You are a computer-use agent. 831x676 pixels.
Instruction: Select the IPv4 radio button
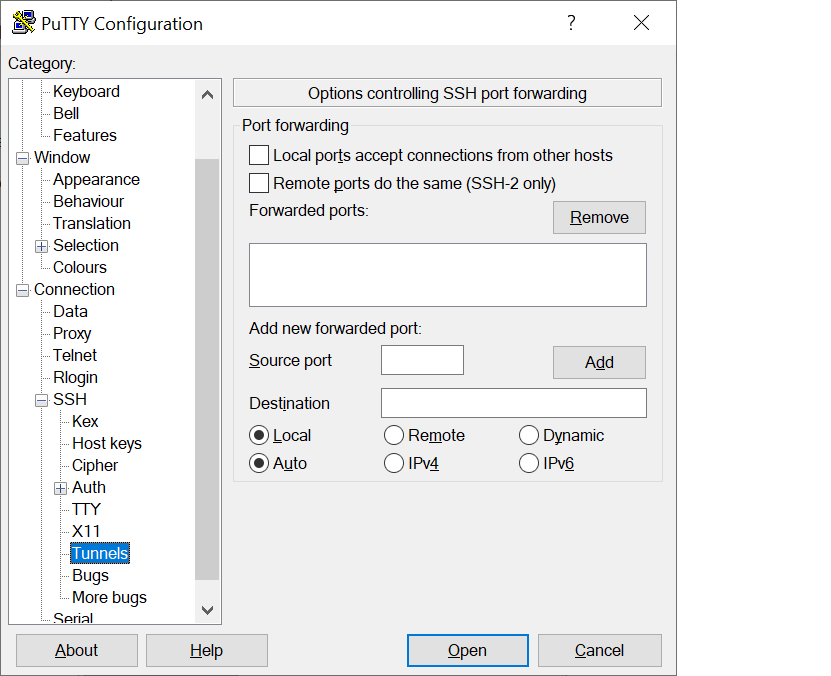[x=394, y=464]
